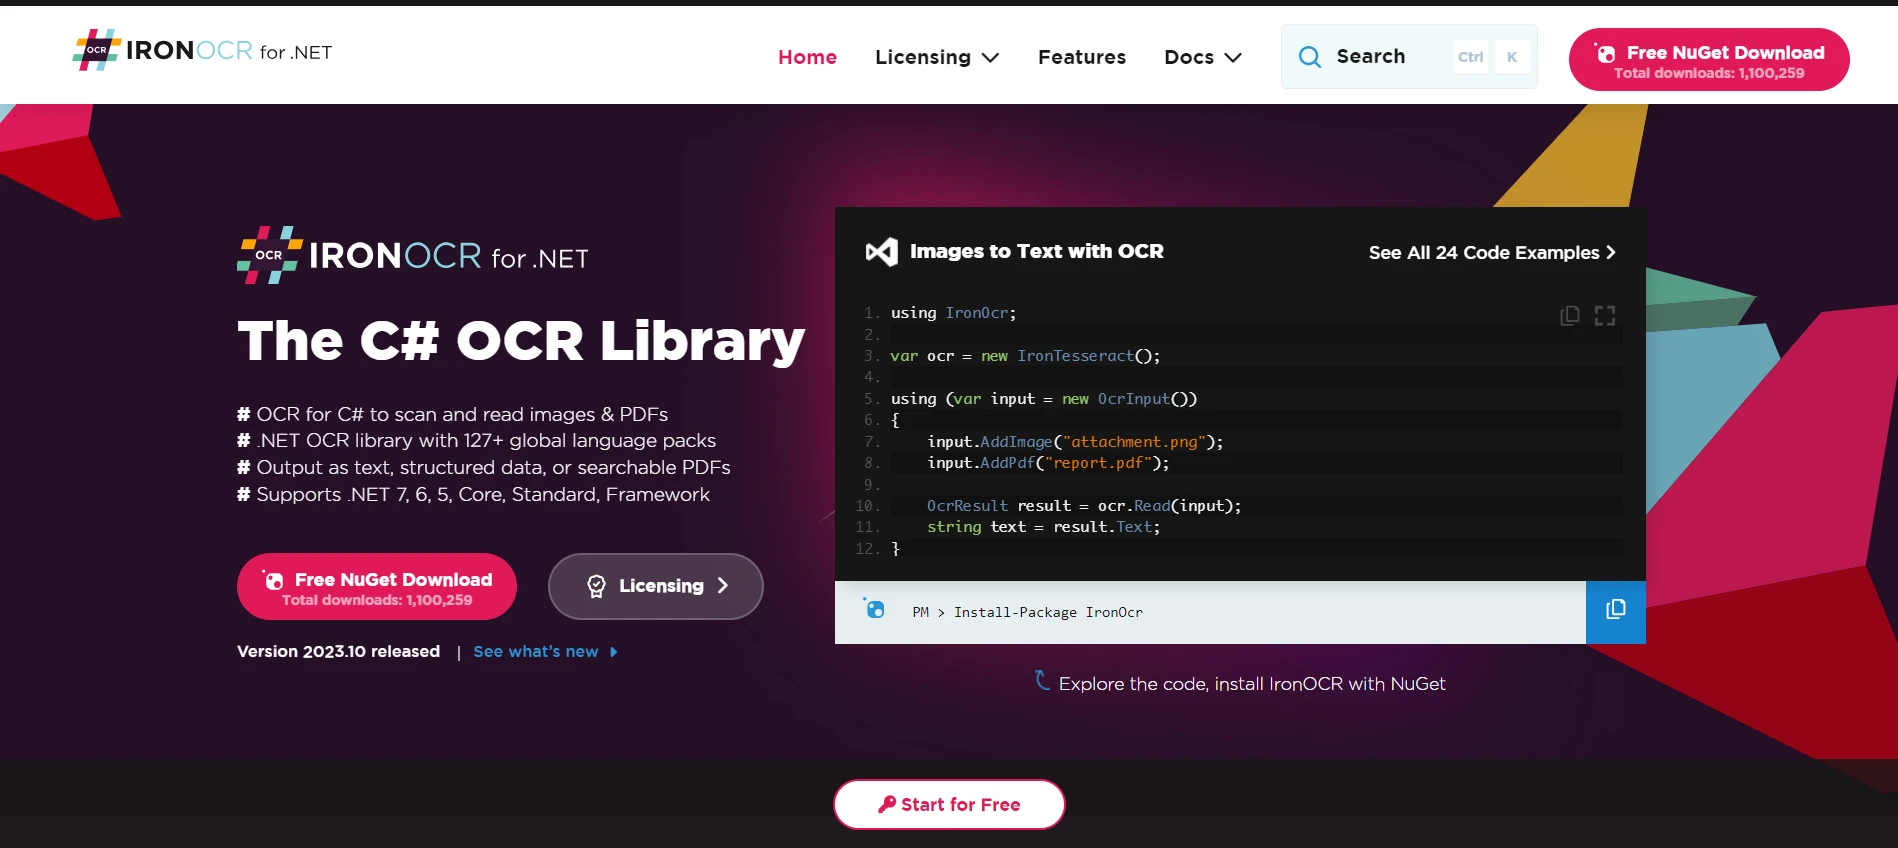Click code line AddImage attachment.png
This screenshot has height=848, width=1898.
click(1075, 442)
